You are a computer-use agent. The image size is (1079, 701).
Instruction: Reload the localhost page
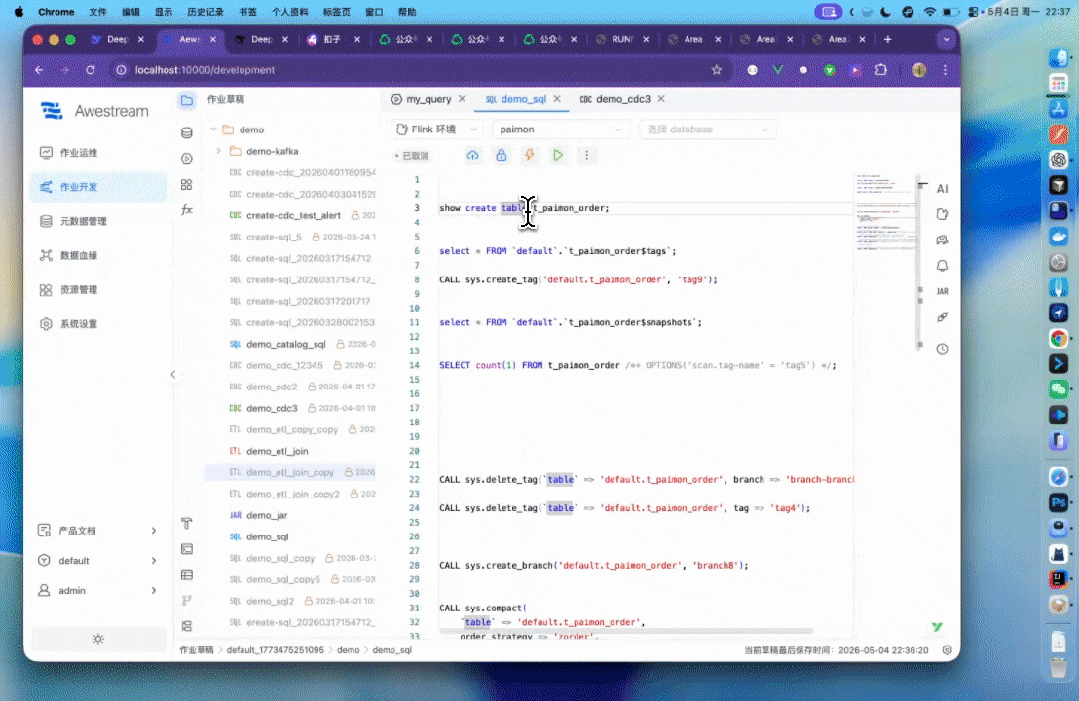89,69
